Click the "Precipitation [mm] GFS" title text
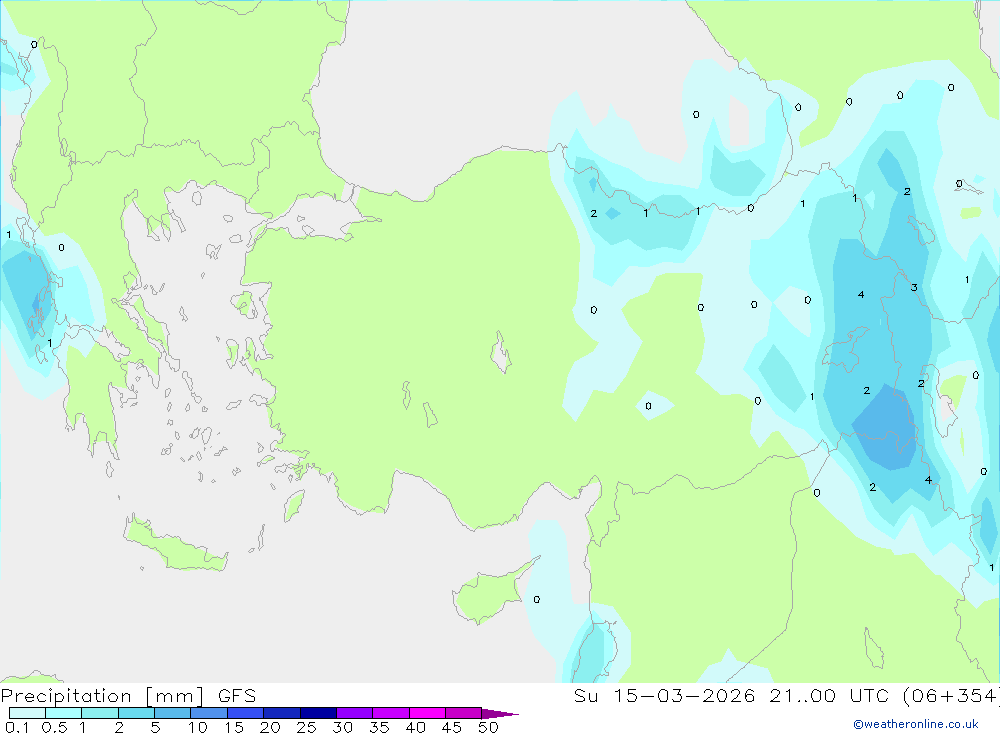This screenshot has height=733, width=1000. [128, 696]
